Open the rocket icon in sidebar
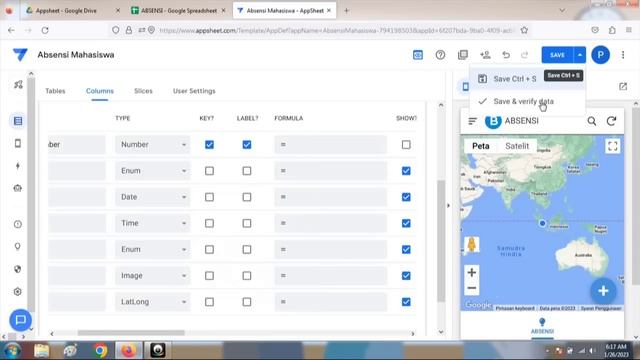This screenshot has height=360, width=640. (18, 84)
